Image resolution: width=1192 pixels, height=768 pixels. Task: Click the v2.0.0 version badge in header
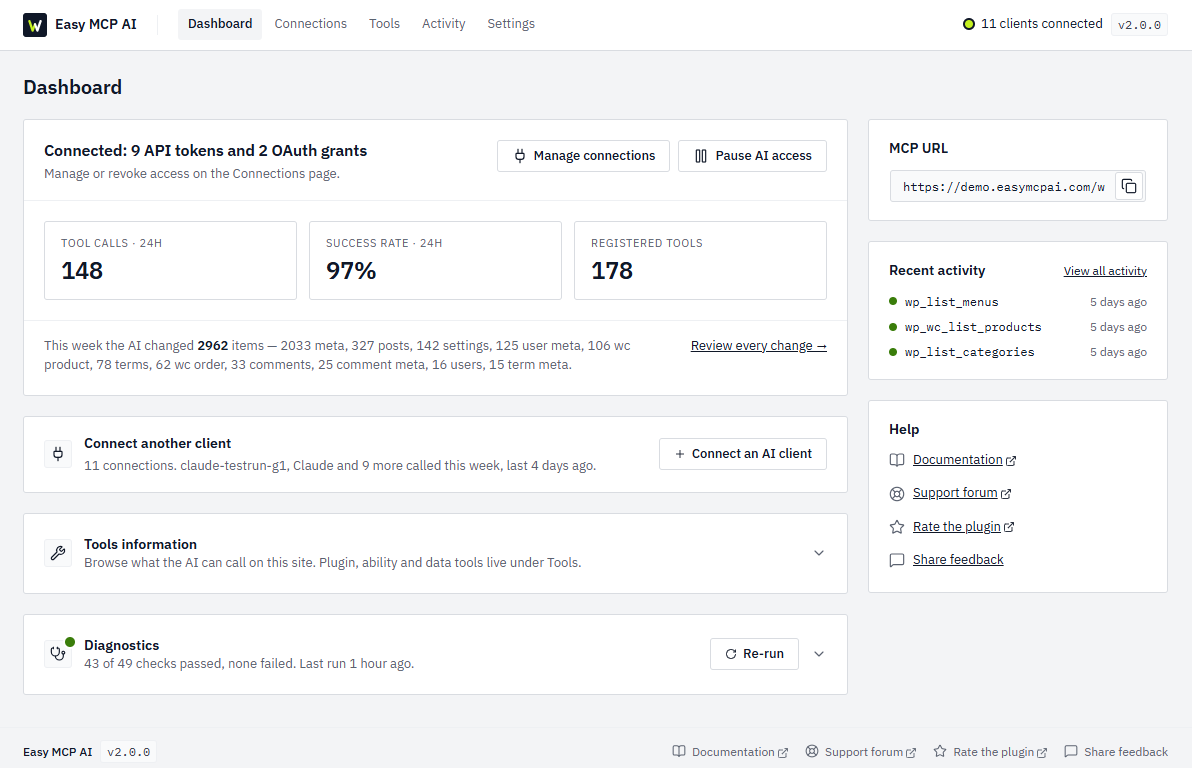point(1139,25)
